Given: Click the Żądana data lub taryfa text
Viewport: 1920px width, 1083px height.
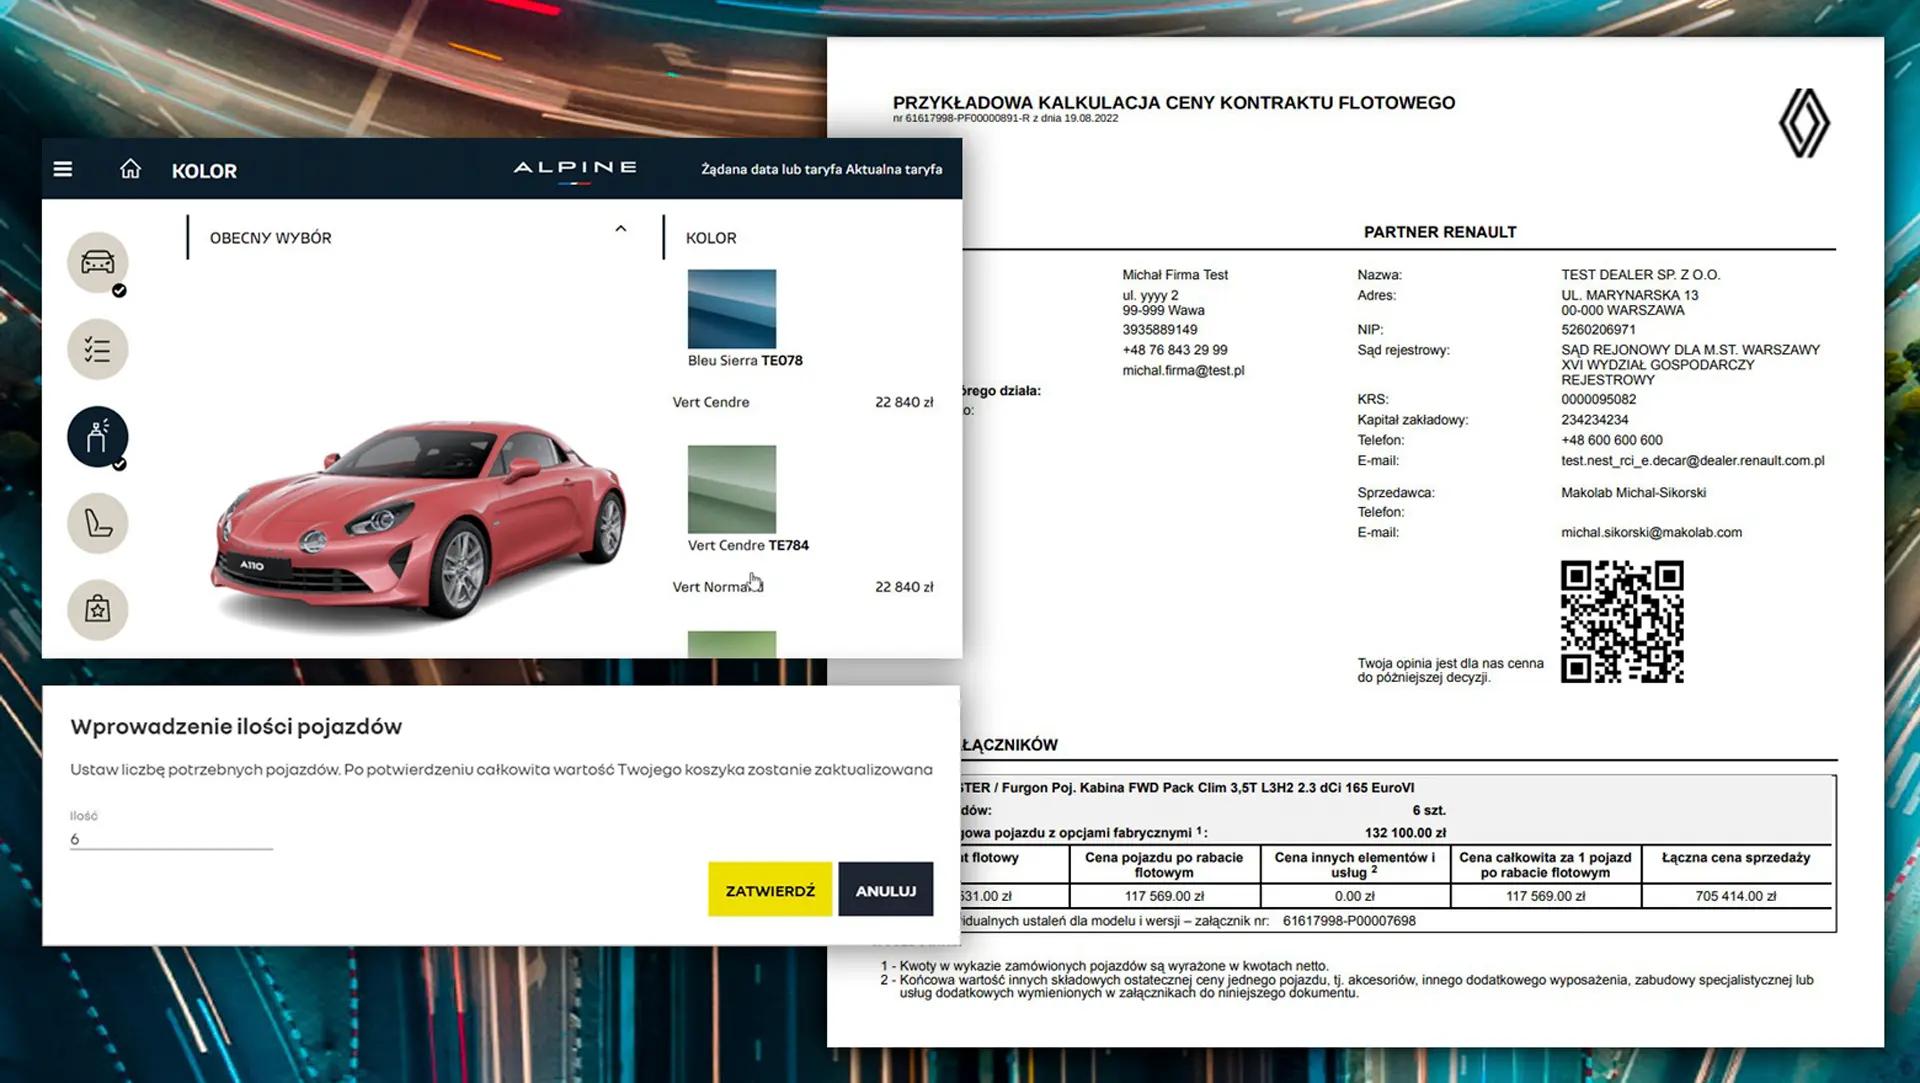Looking at the screenshot, I should 771,169.
